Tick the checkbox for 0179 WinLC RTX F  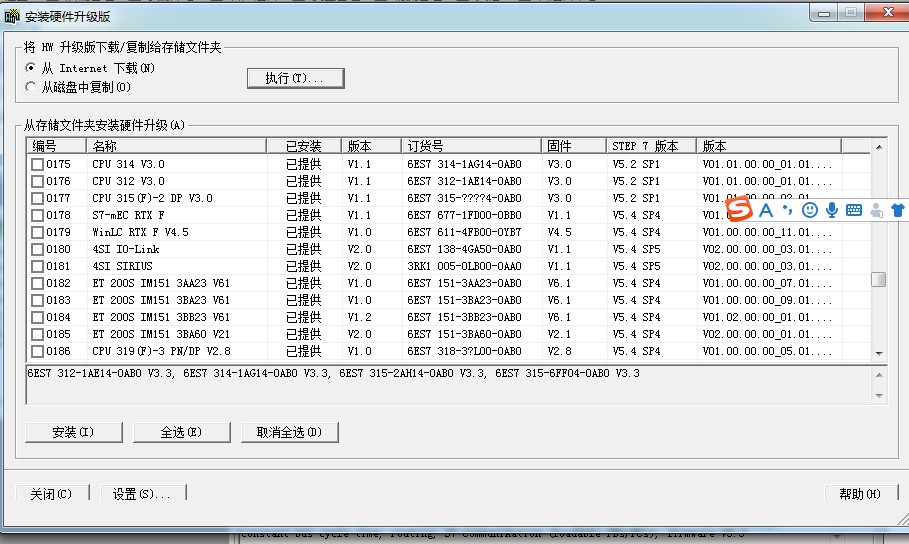[37, 232]
